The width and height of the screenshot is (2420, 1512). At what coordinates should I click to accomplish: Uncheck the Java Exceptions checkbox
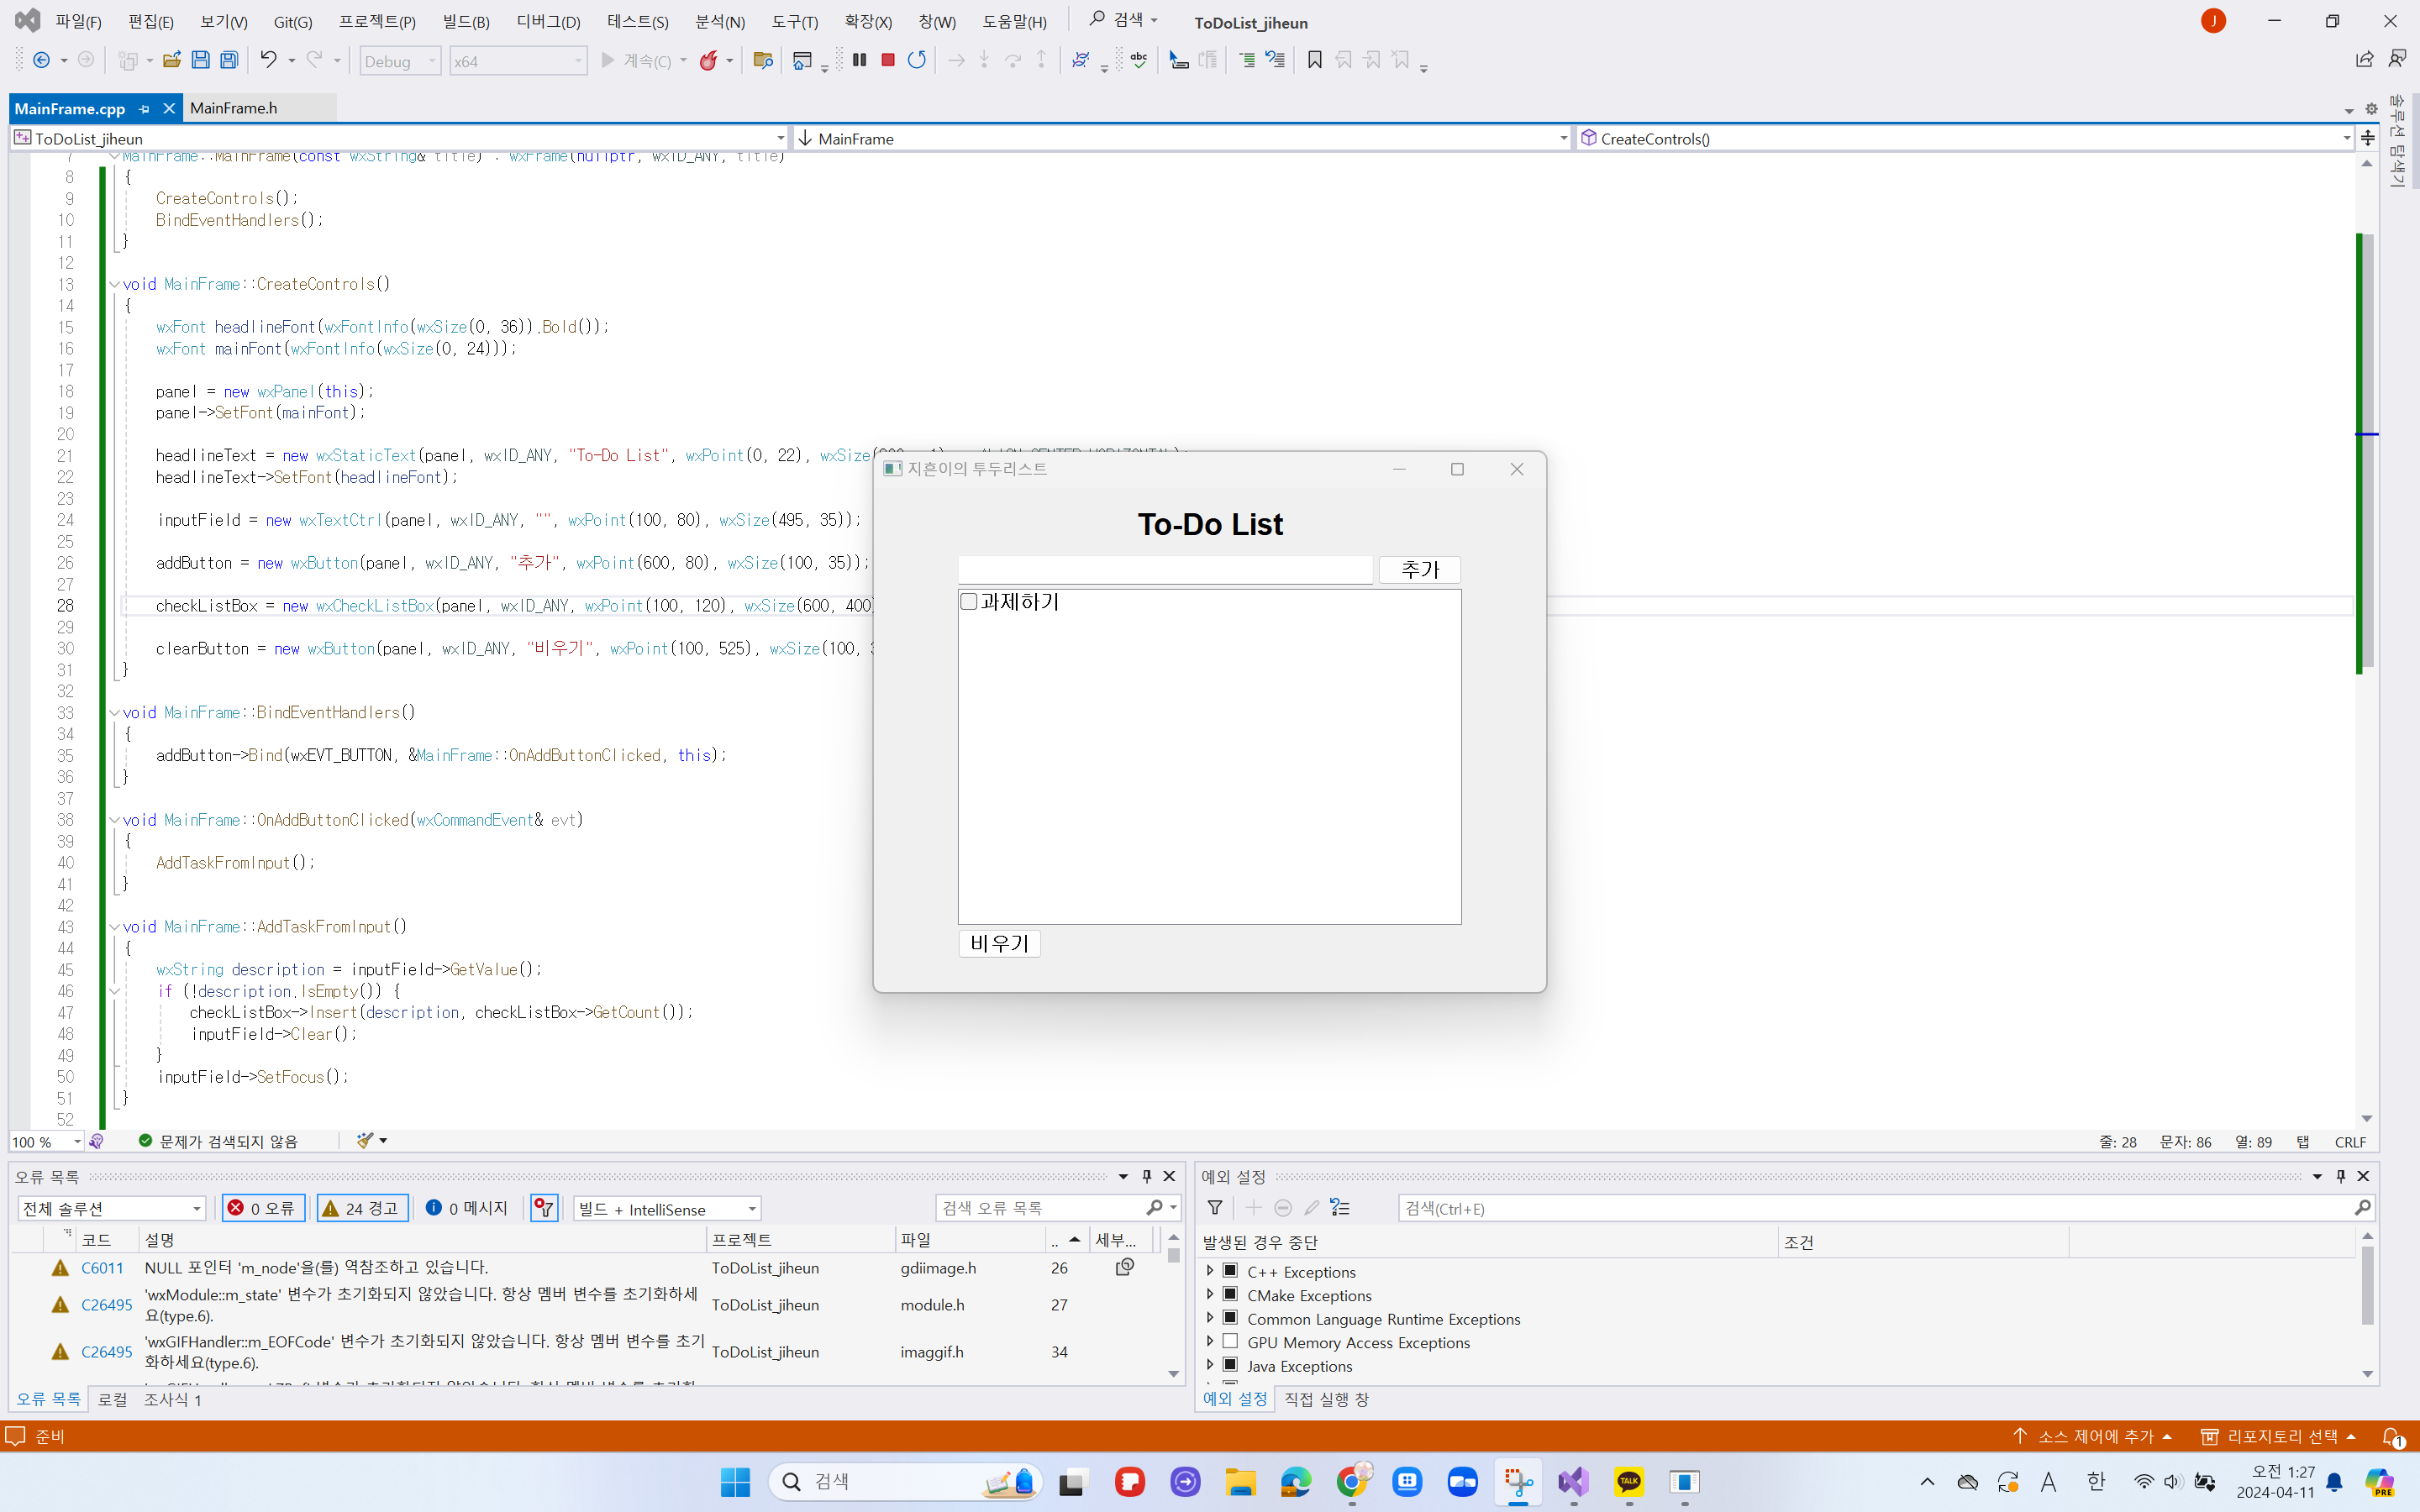point(1230,1365)
